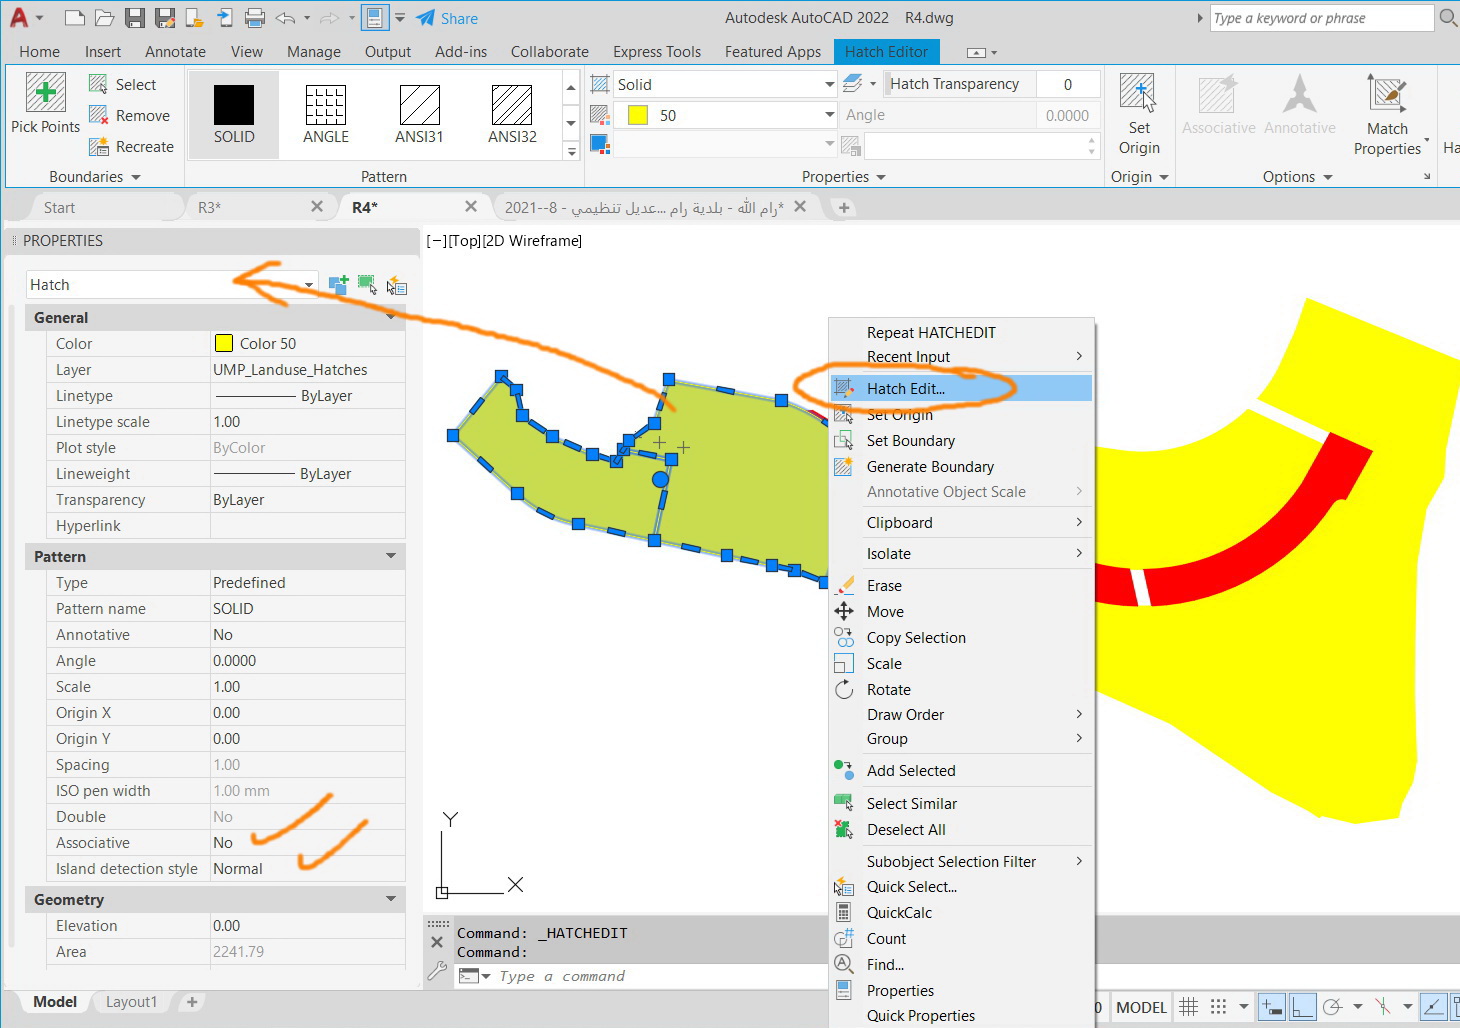The width and height of the screenshot is (1460, 1028).
Task: Open the Solid hatch type dropdown
Action: (x=830, y=84)
